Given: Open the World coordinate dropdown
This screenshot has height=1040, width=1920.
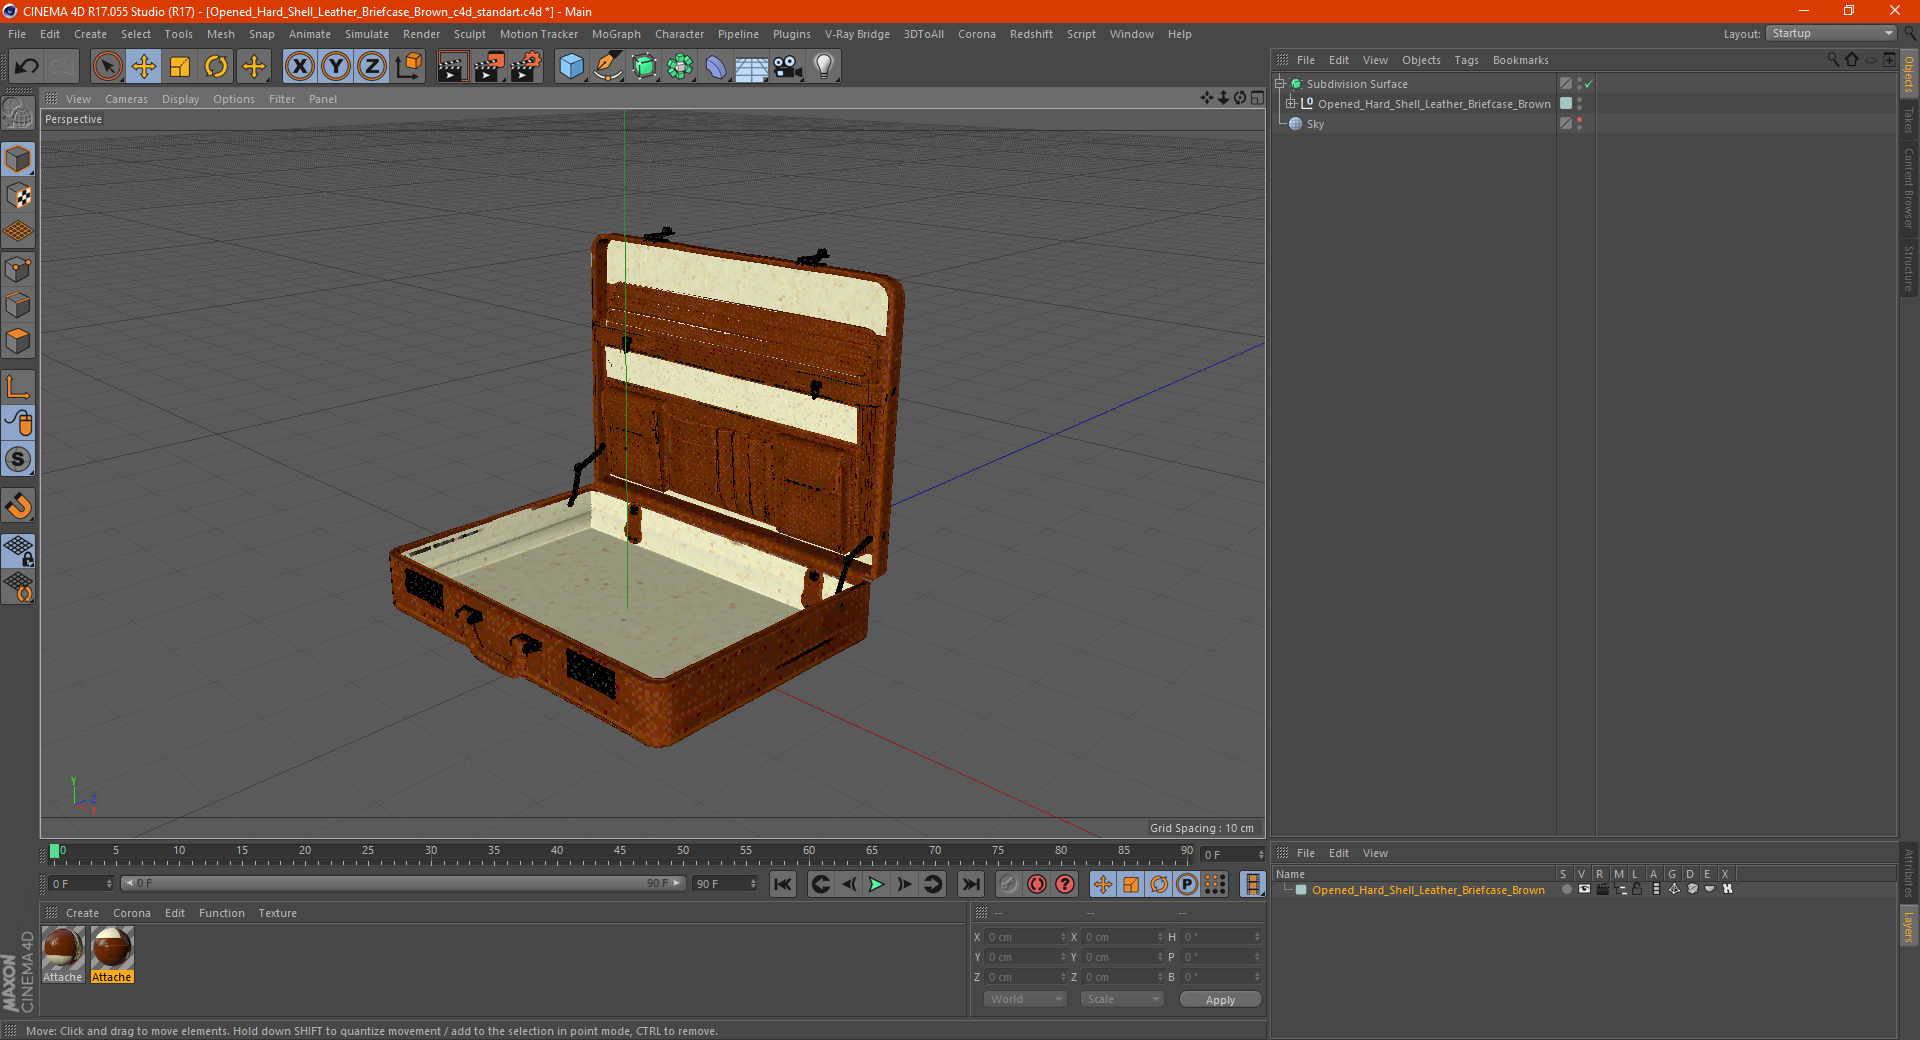Looking at the screenshot, I should click(x=1025, y=999).
